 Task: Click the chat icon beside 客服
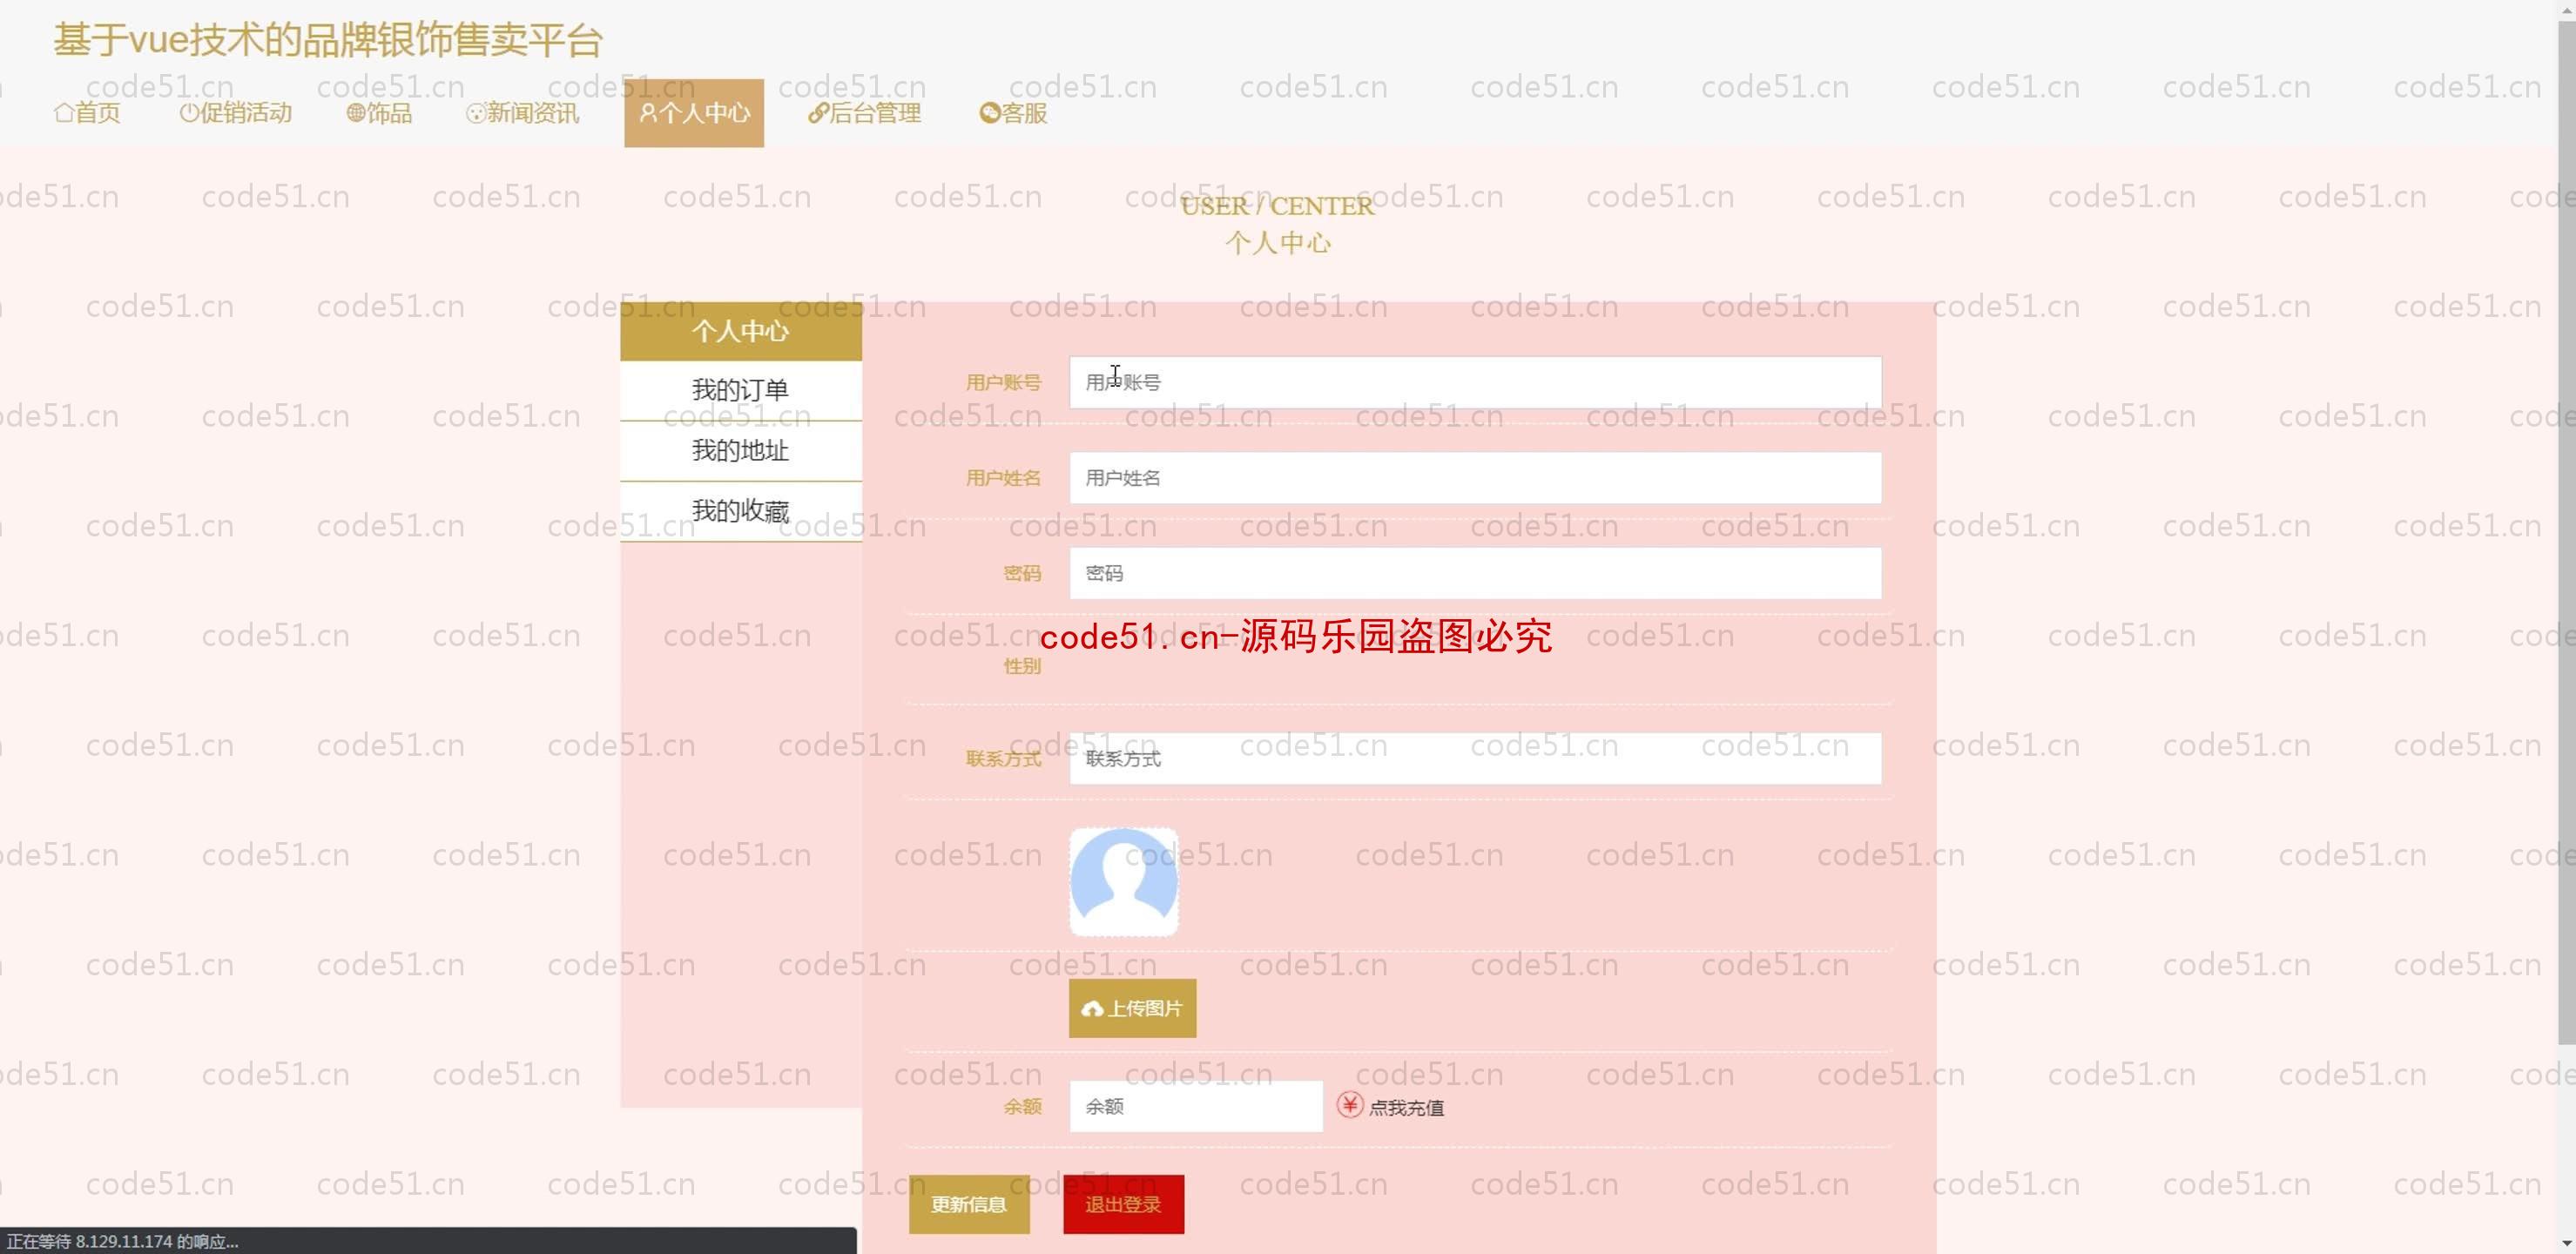[990, 113]
